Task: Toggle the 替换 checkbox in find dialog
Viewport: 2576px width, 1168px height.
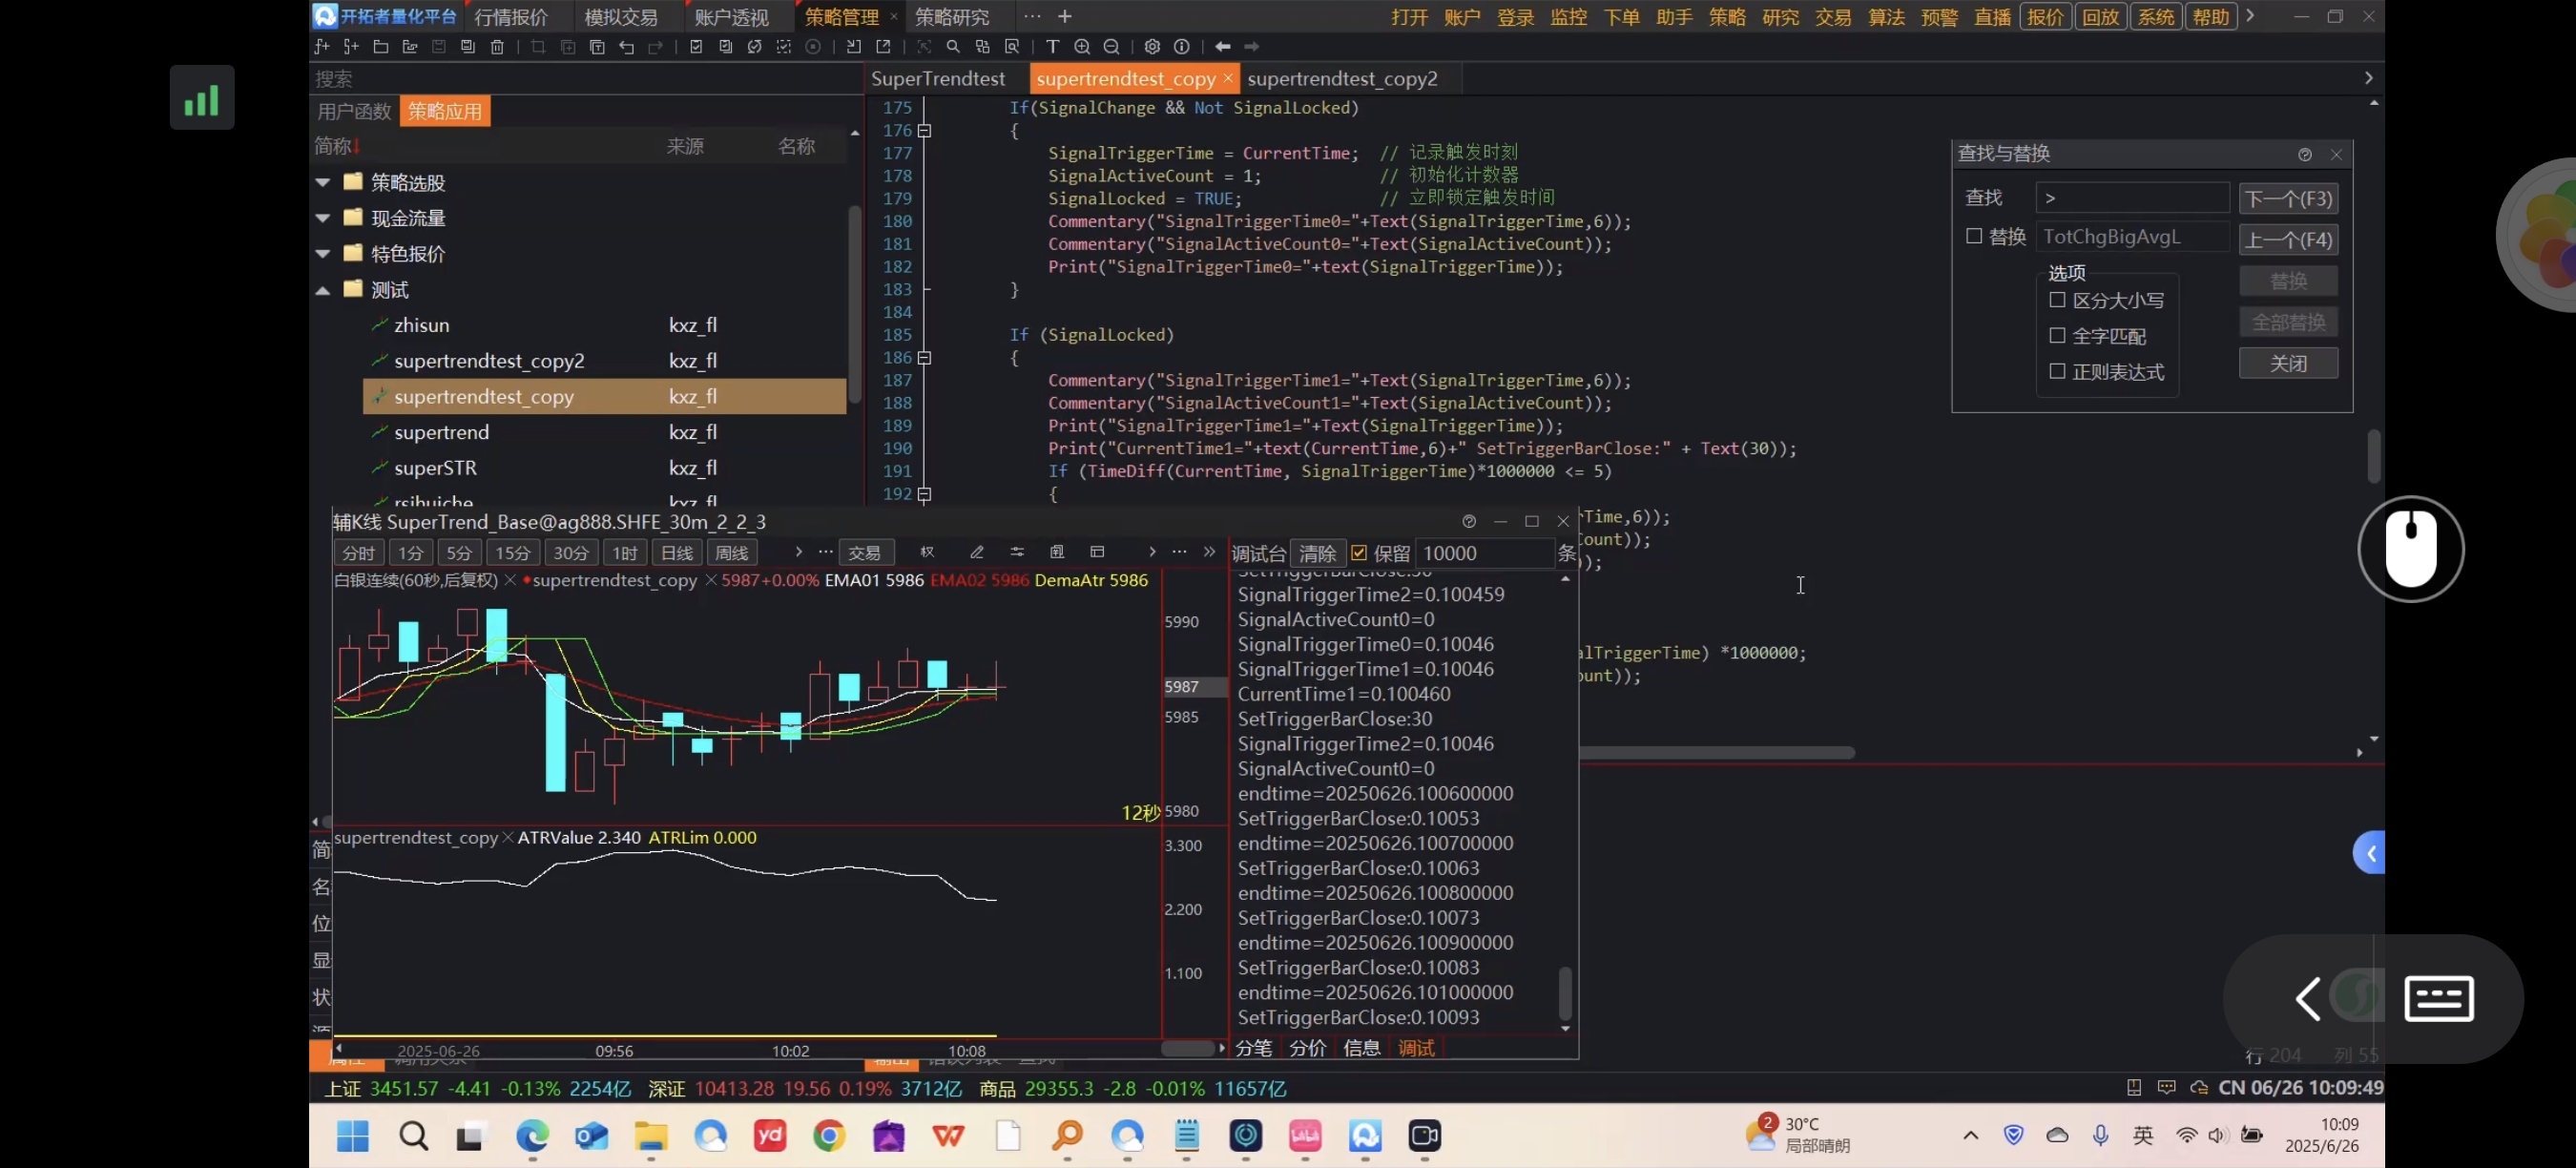Action: (1974, 236)
